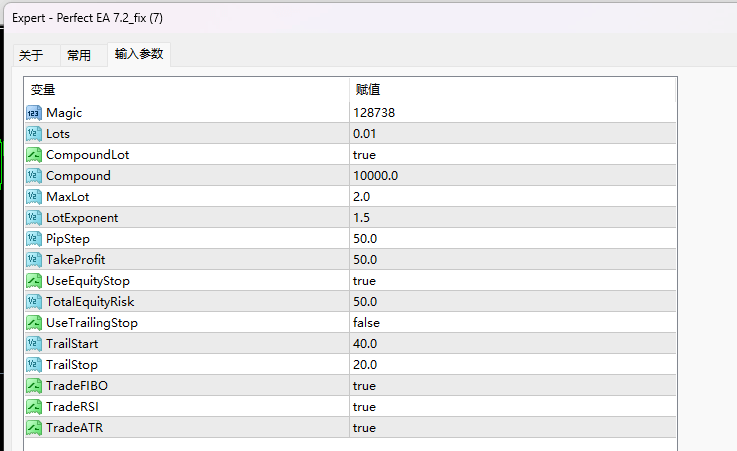The image size is (737, 451).
Task: Click the TradeFIBO boolean icon
Action: [33, 386]
